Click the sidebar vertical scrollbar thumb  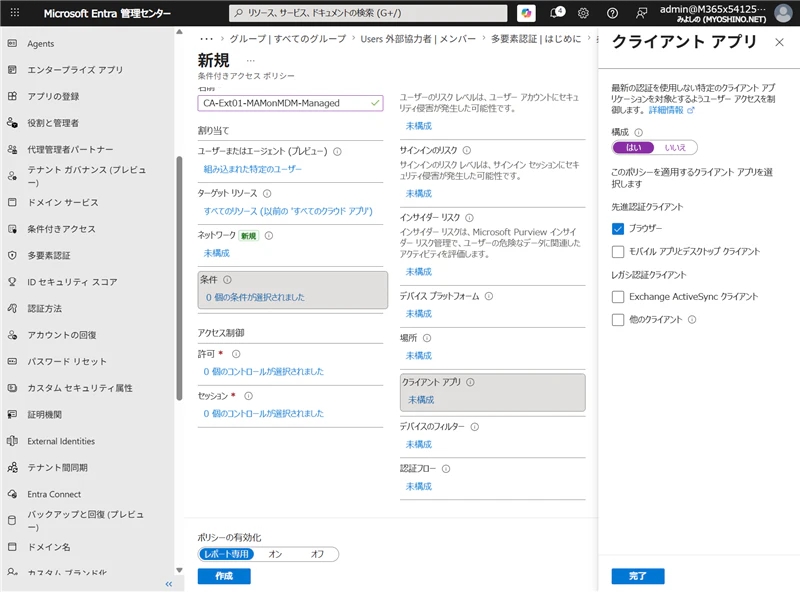tap(179, 278)
